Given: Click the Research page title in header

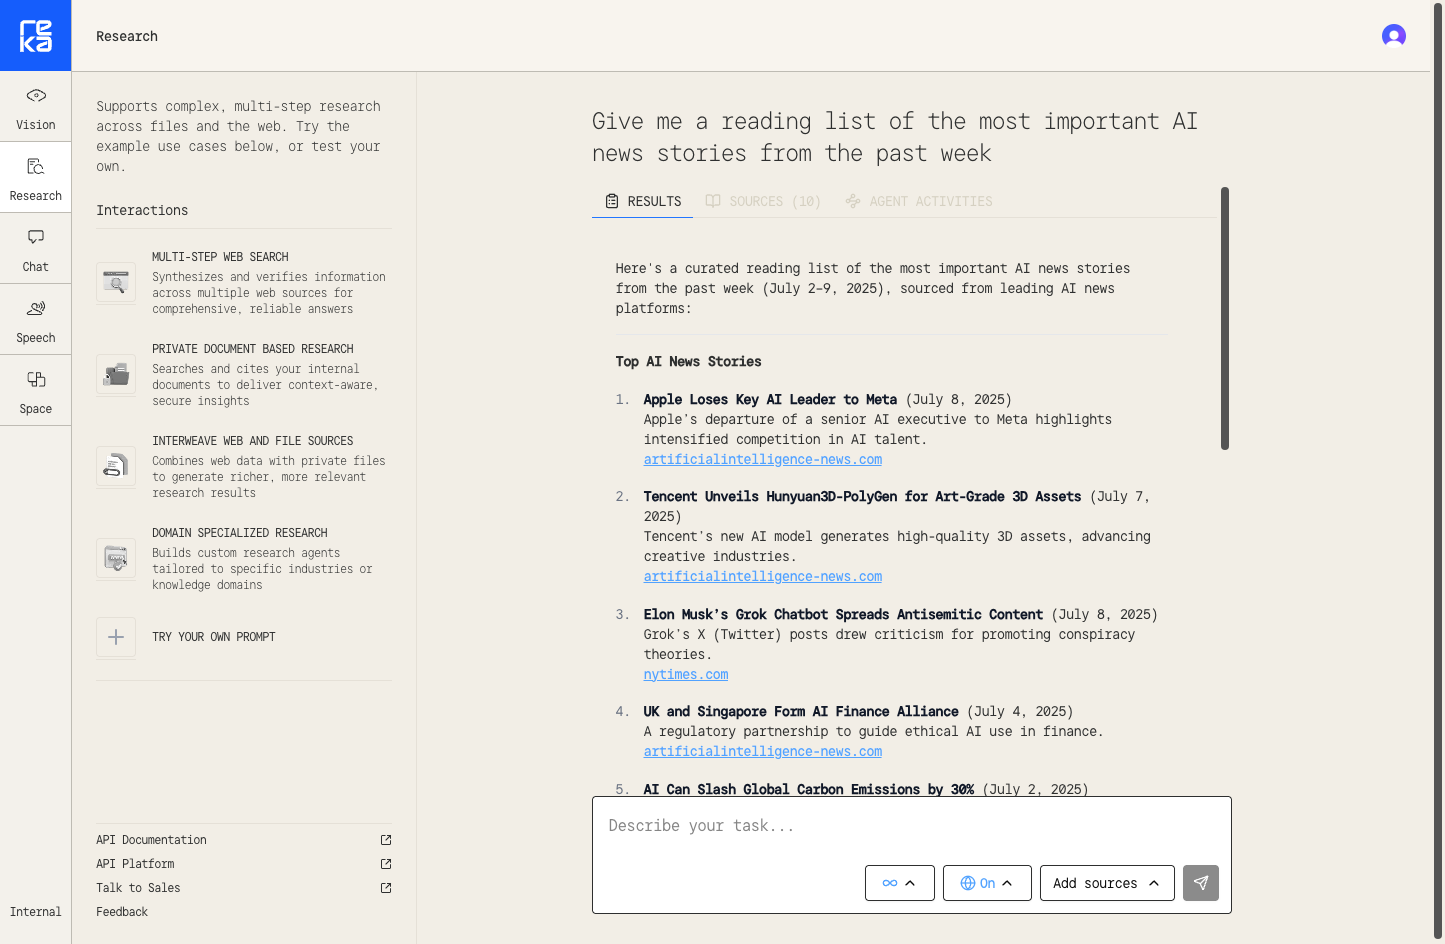Looking at the screenshot, I should pyautogui.click(x=127, y=36).
